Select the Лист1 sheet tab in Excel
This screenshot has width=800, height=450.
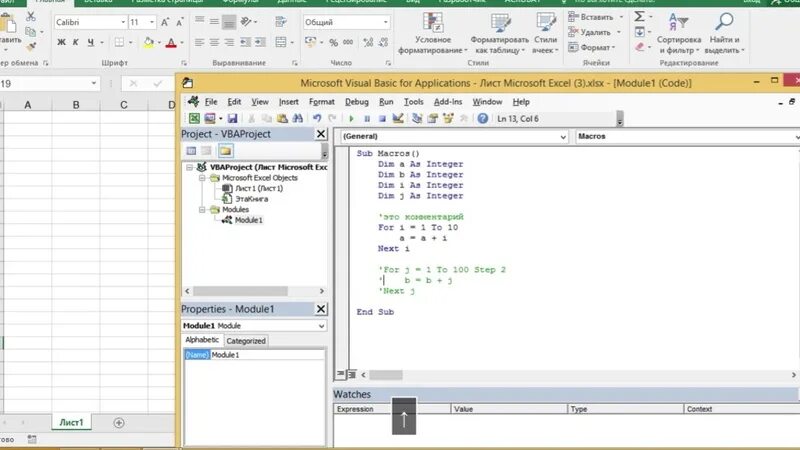71,422
